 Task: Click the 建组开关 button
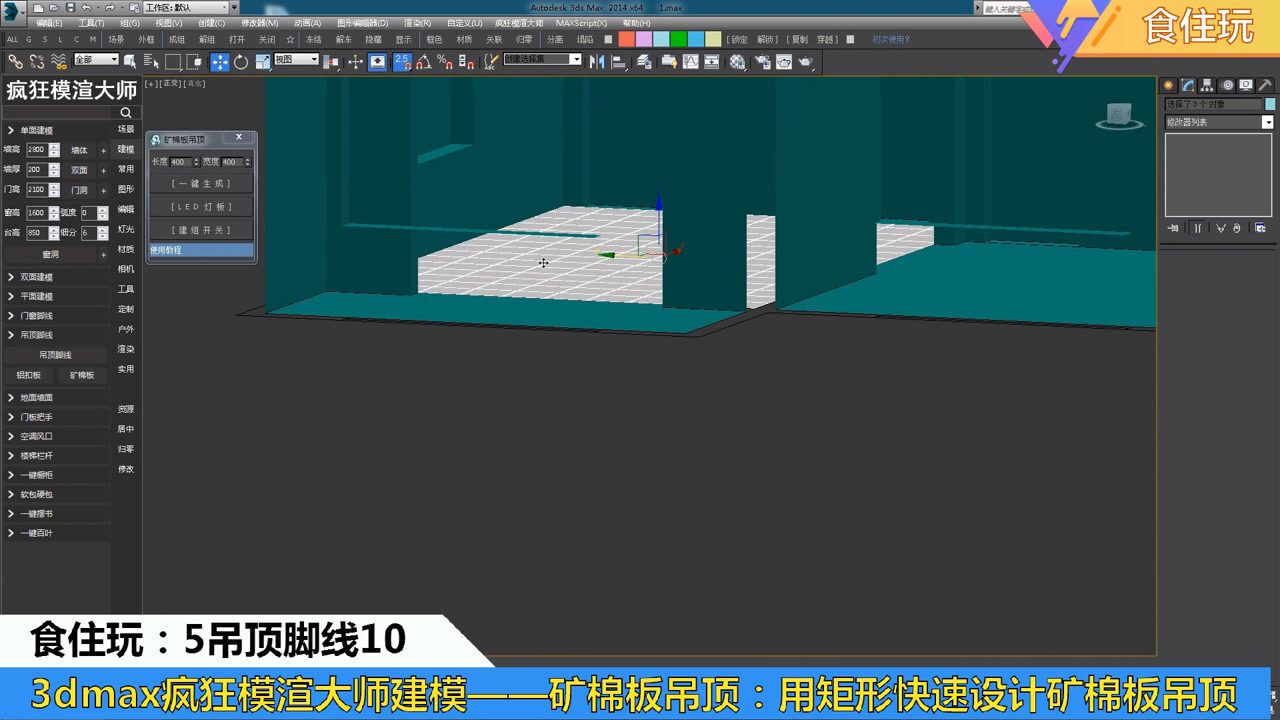[201, 230]
